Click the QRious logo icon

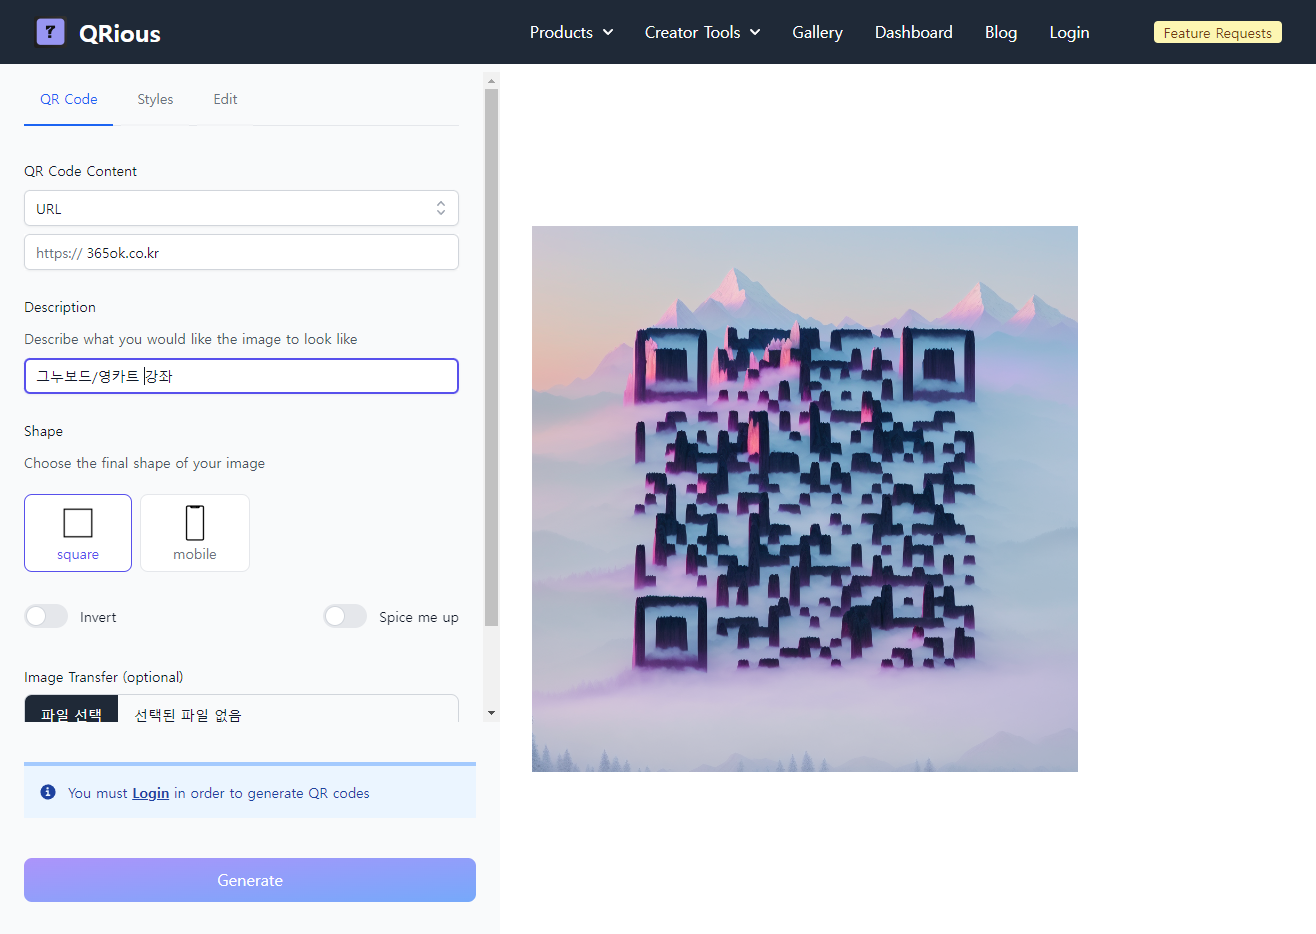50,32
